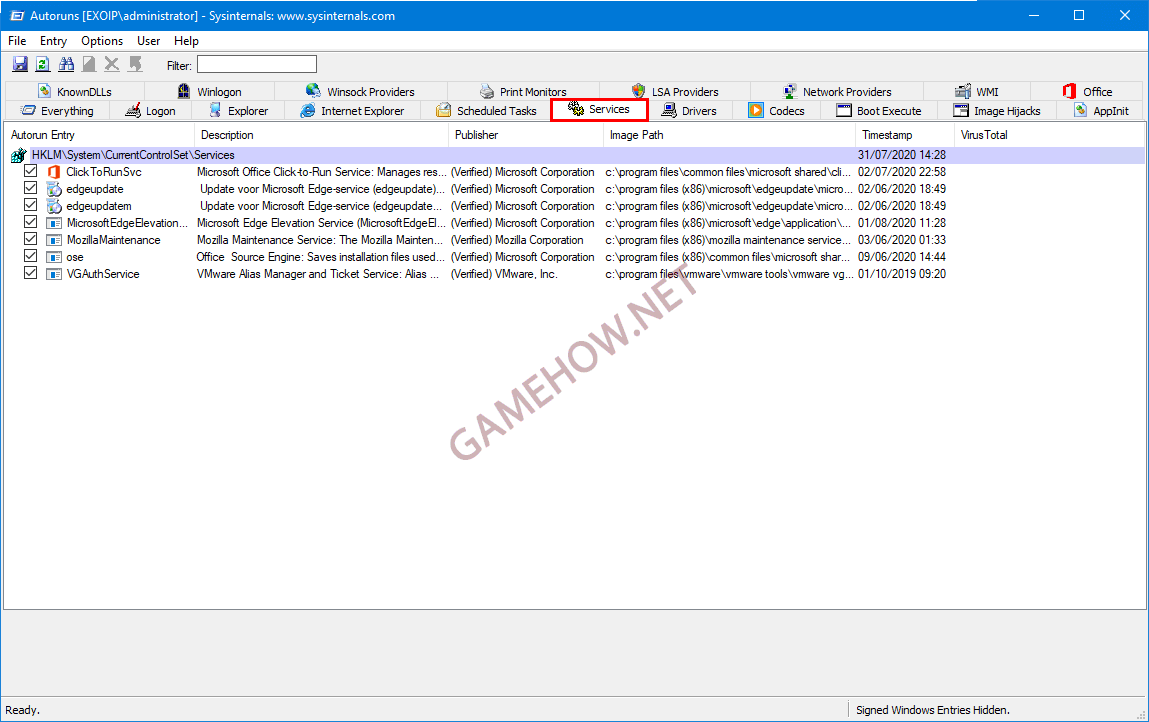Click the Autoruns title bar app icon
1149x722 pixels.
(16, 15)
